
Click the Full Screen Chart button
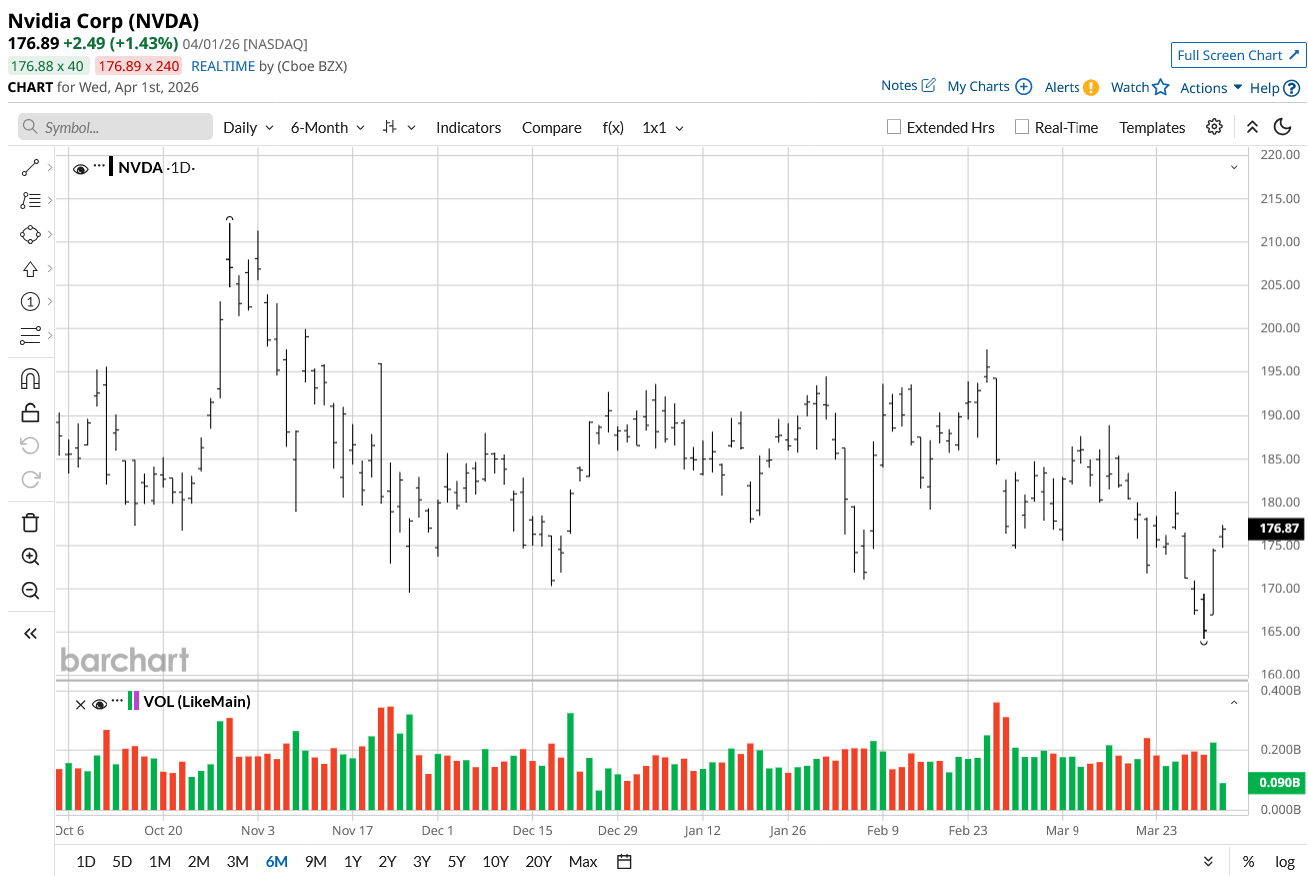1238,55
